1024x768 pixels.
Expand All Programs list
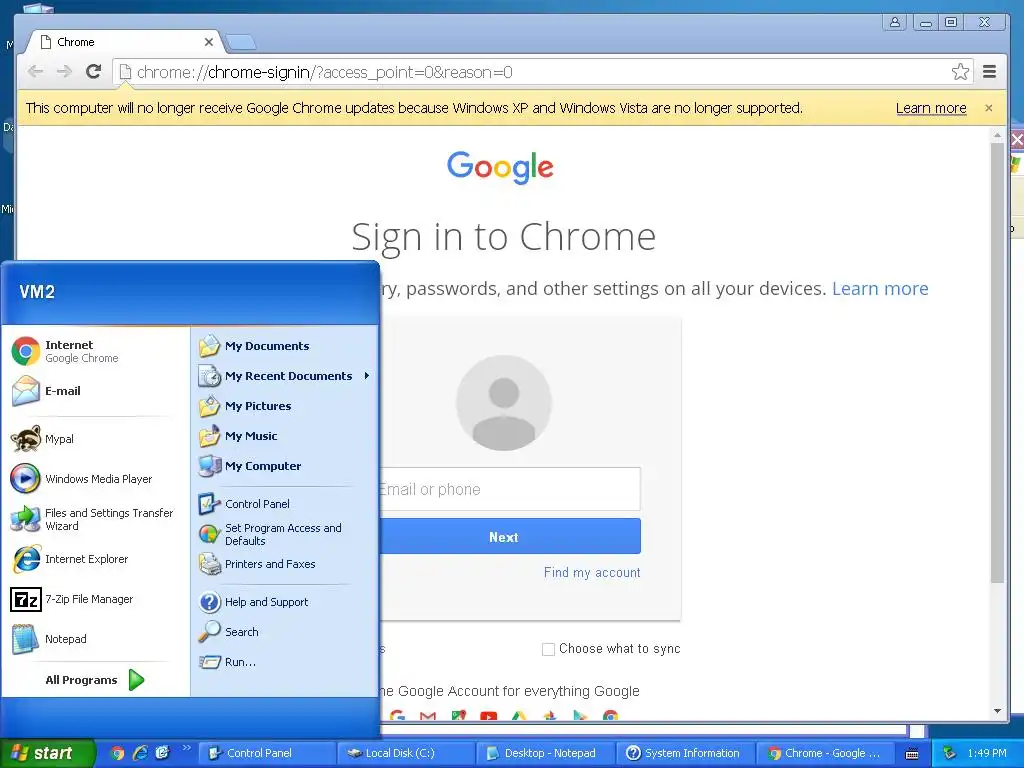tap(95, 680)
